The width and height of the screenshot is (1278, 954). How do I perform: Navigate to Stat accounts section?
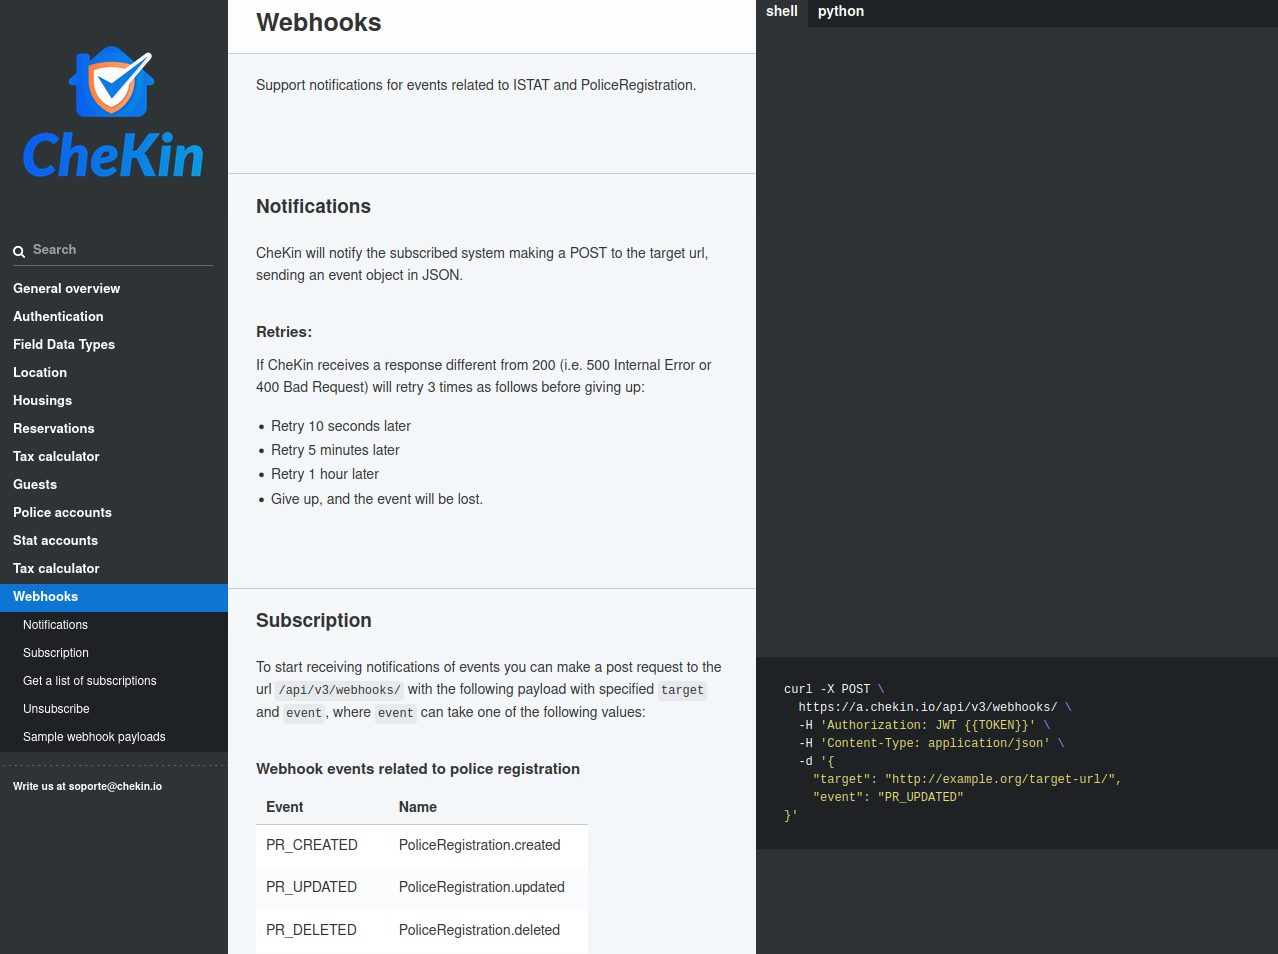(x=55, y=540)
